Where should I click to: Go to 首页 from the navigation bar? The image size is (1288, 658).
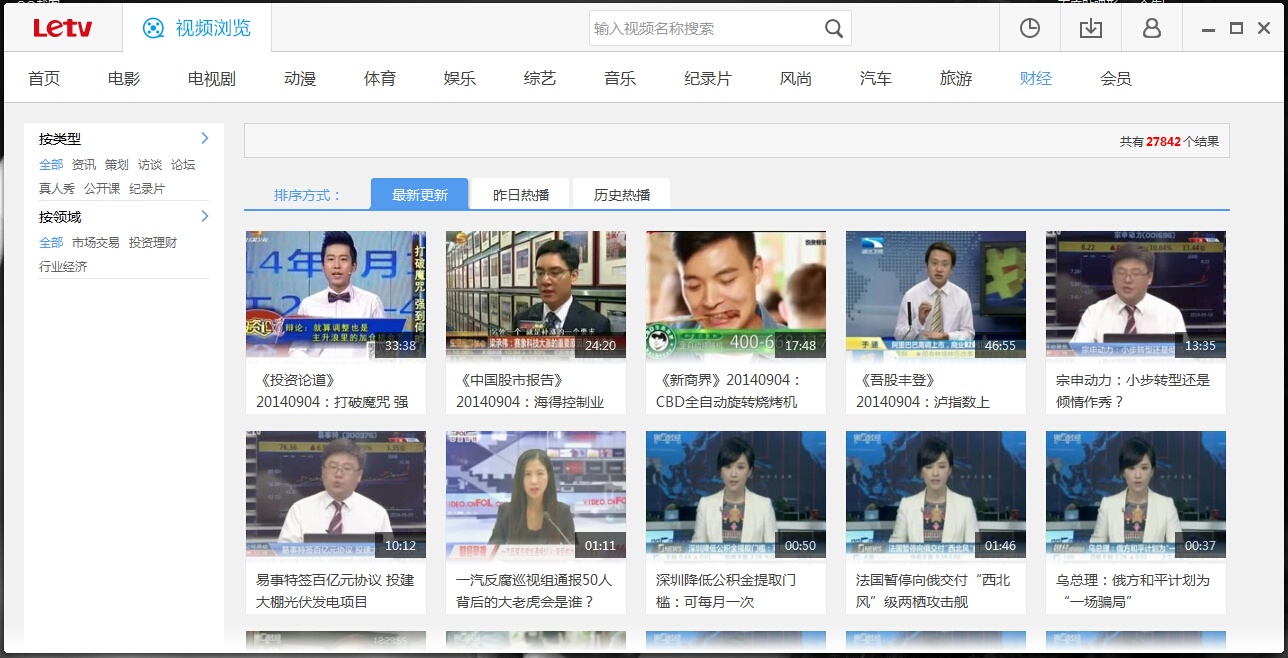pyautogui.click(x=44, y=78)
